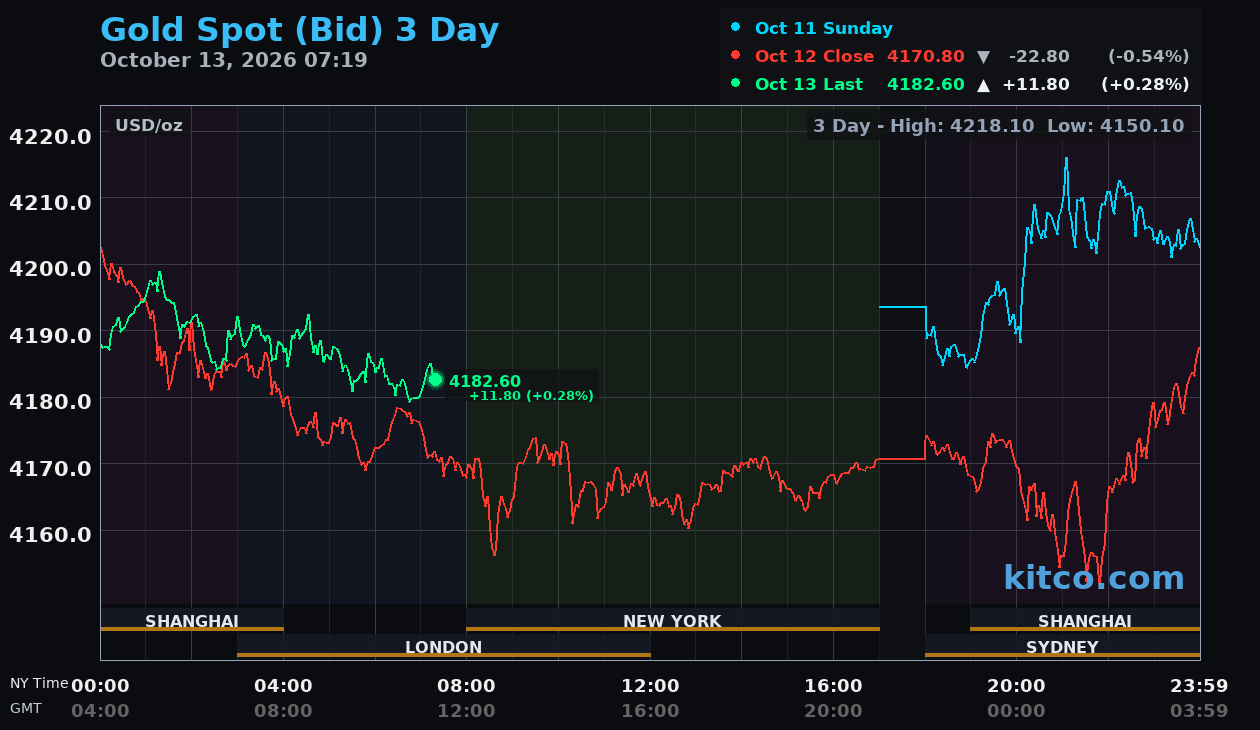The width and height of the screenshot is (1260, 730).
Task: Click the 12:00 NY time tick label
Action: [x=650, y=686]
